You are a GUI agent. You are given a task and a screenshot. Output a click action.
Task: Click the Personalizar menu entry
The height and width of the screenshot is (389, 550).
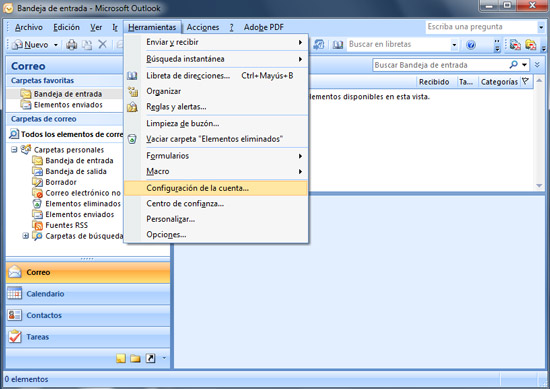216,219
